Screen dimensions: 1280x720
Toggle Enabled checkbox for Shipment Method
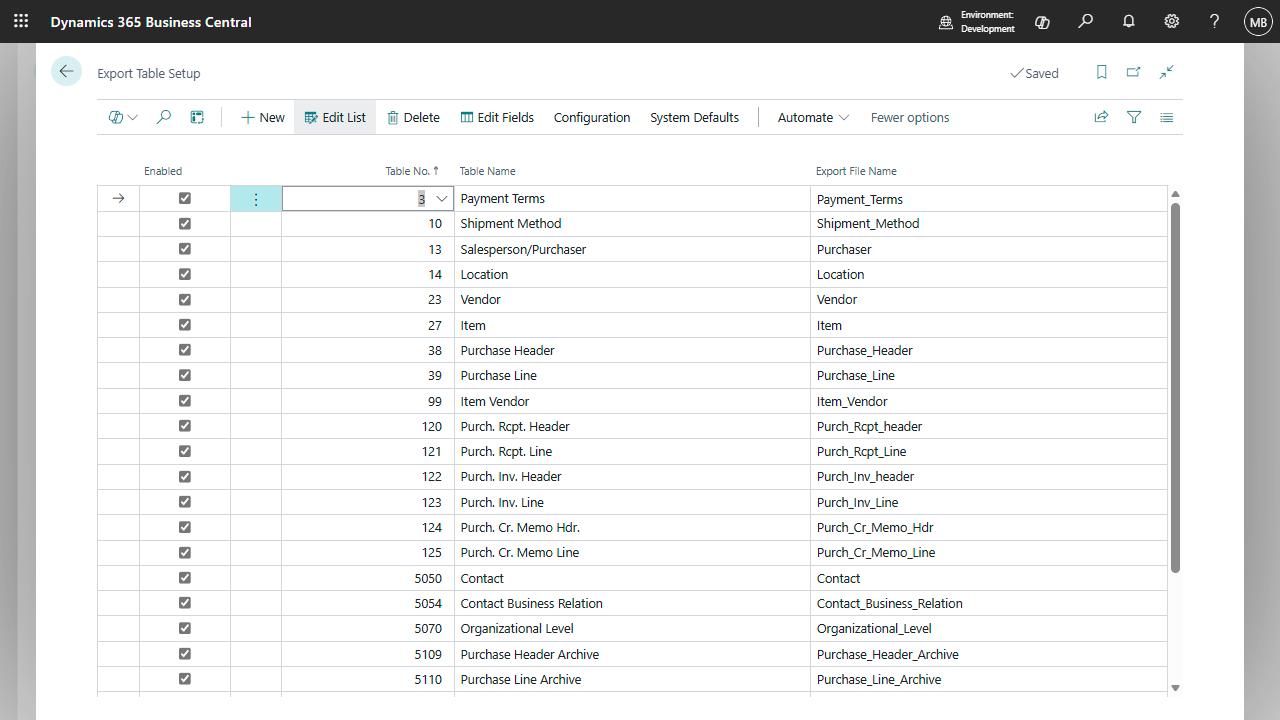tap(185, 224)
